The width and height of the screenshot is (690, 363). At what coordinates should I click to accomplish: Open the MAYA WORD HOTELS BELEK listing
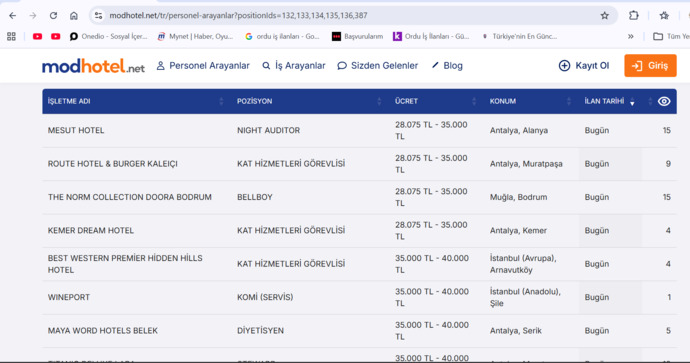[103, 331]
